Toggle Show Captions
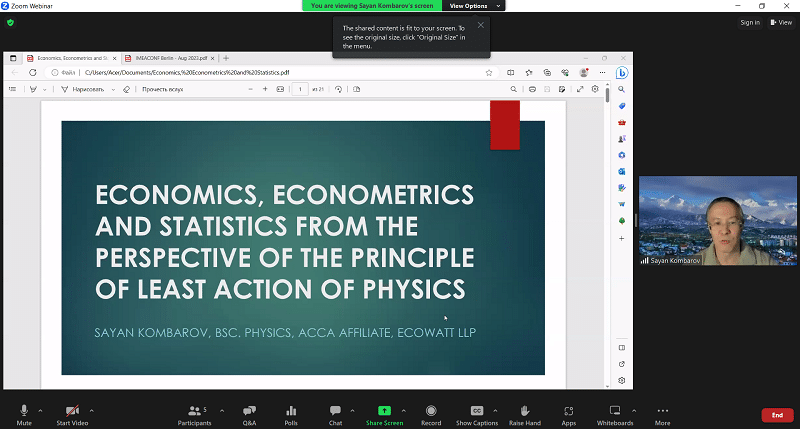The width and height of the screenshot is (800, 429). point(477,414)
